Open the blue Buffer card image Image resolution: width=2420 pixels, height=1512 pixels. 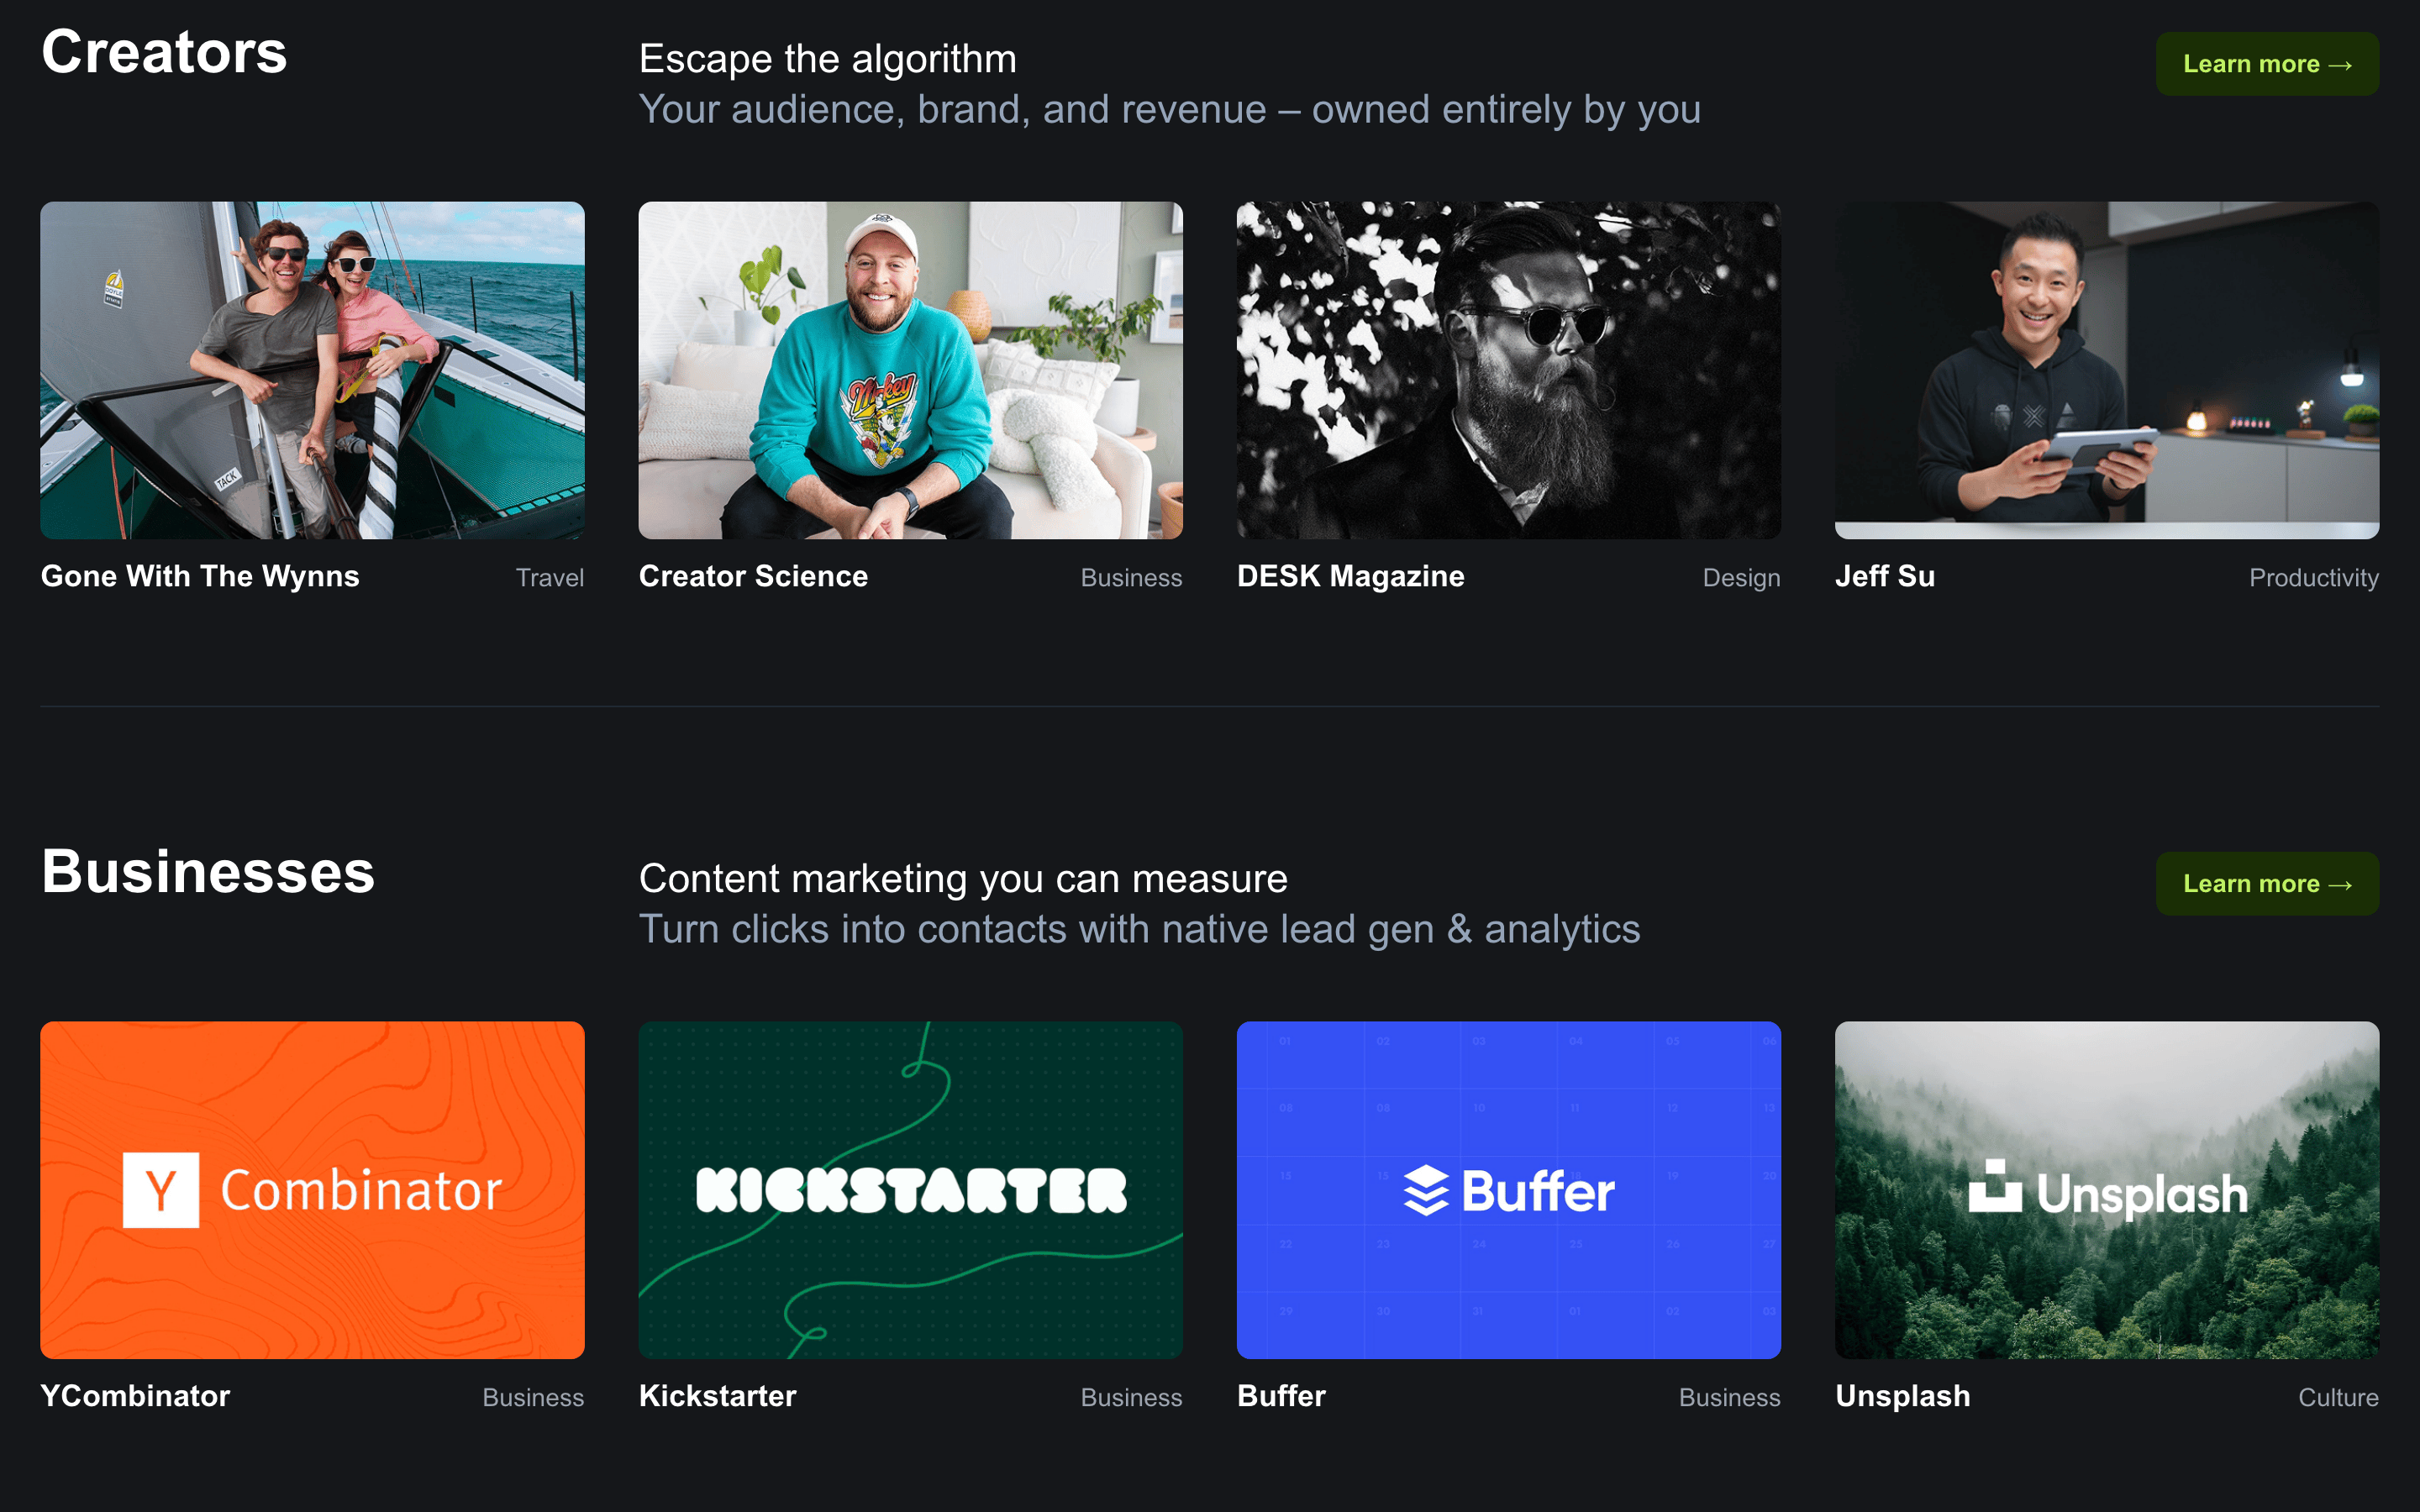coord(1508,1190)
